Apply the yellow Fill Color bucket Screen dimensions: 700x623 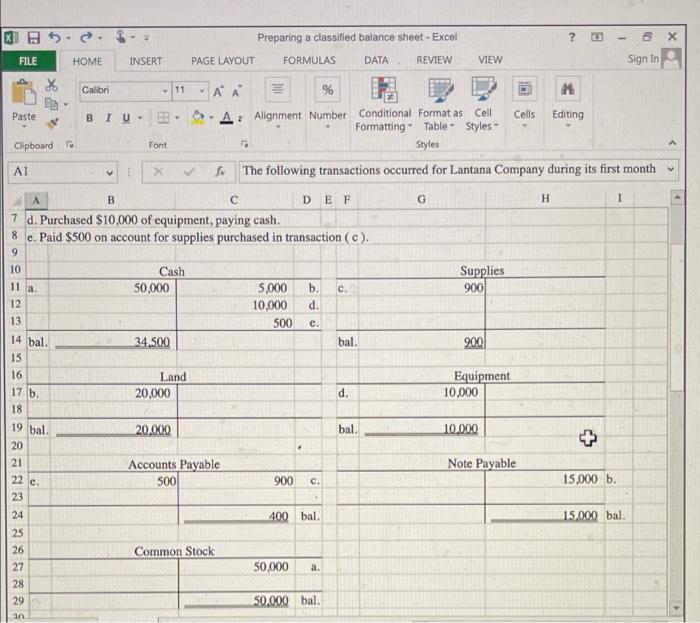point(198,118)
